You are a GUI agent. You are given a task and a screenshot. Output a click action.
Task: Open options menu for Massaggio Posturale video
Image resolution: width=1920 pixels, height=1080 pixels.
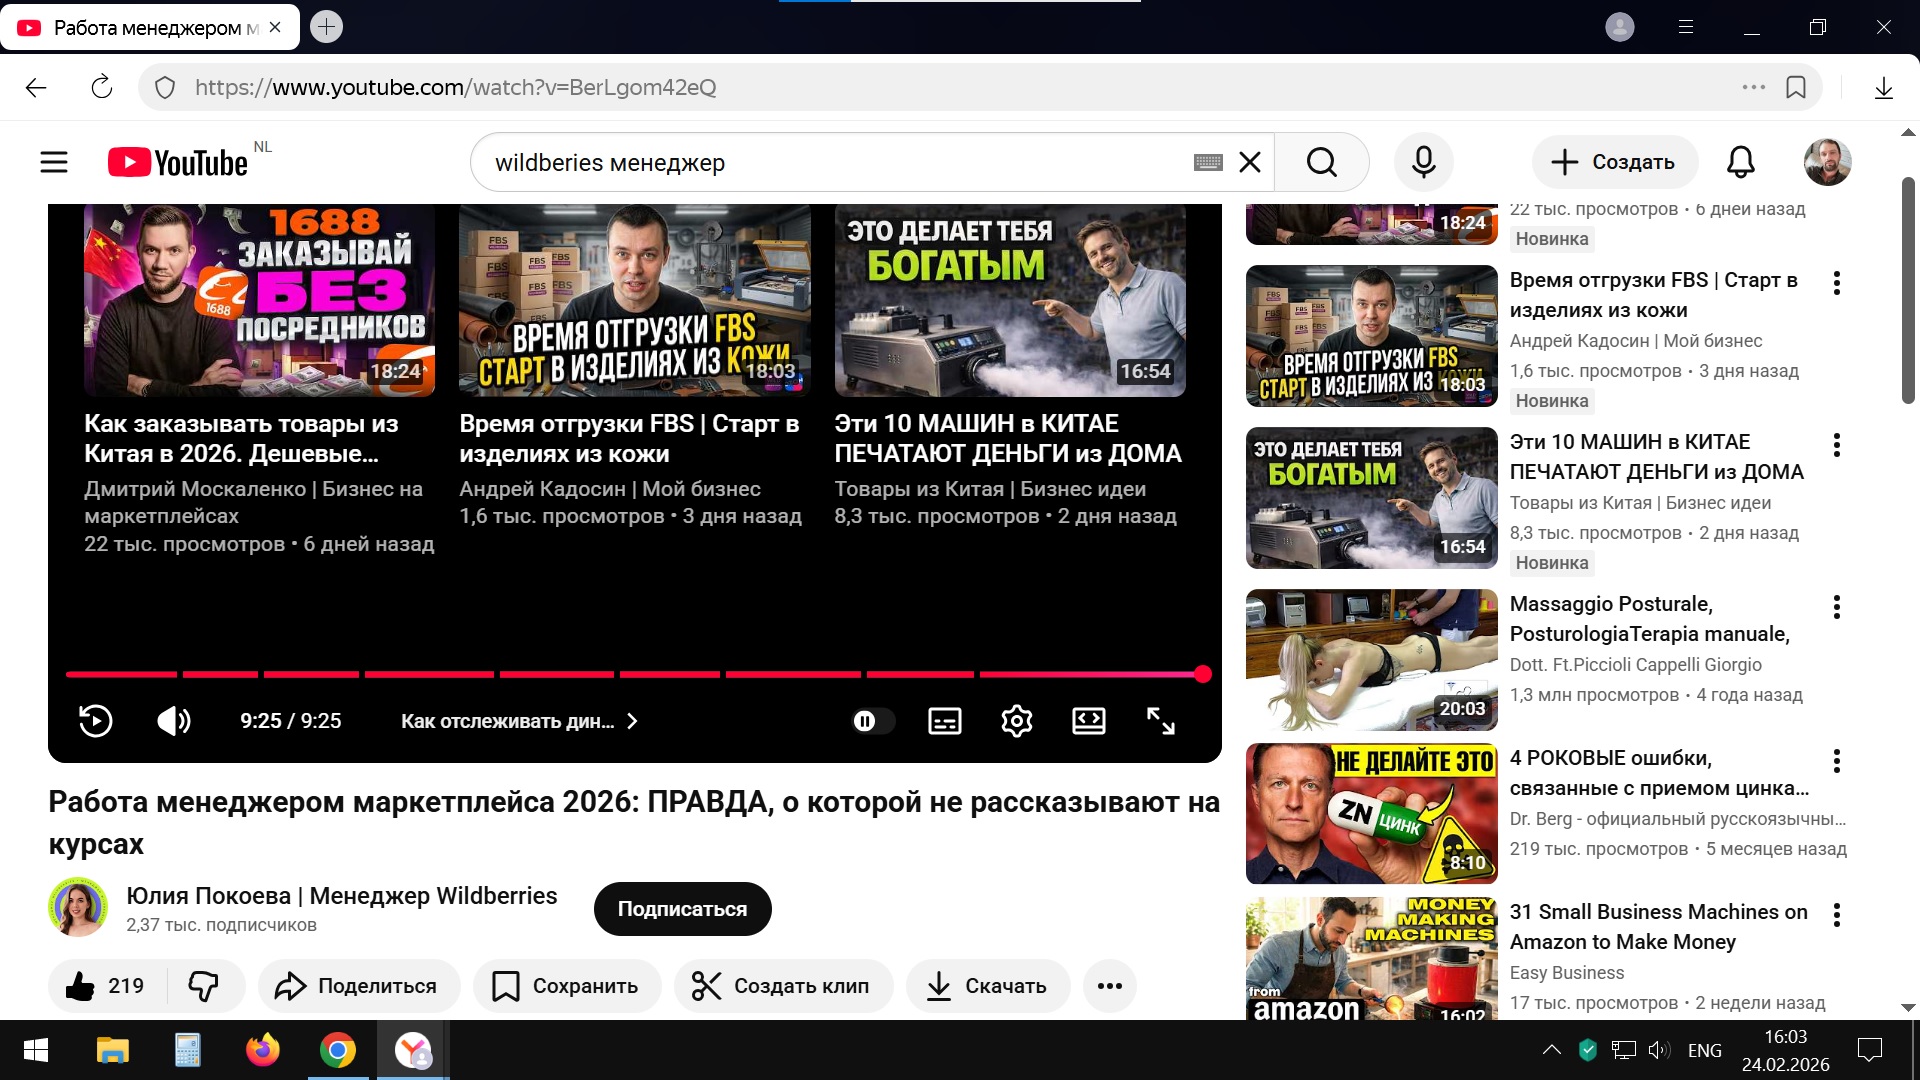pyautogui.click(x=1836, y=607)
